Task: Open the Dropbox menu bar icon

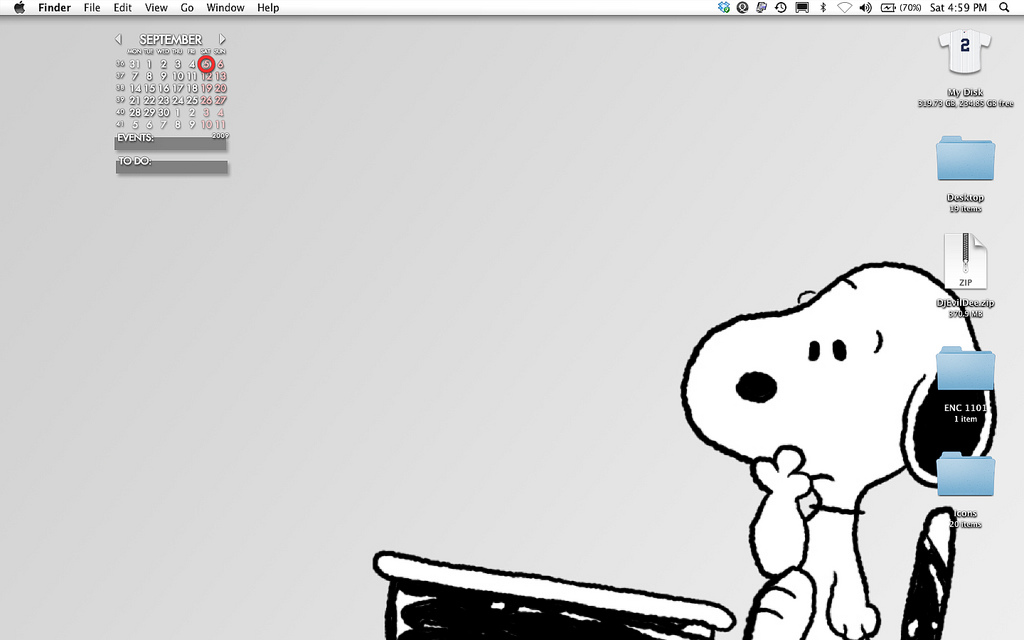Action: [x=724, y=8]
